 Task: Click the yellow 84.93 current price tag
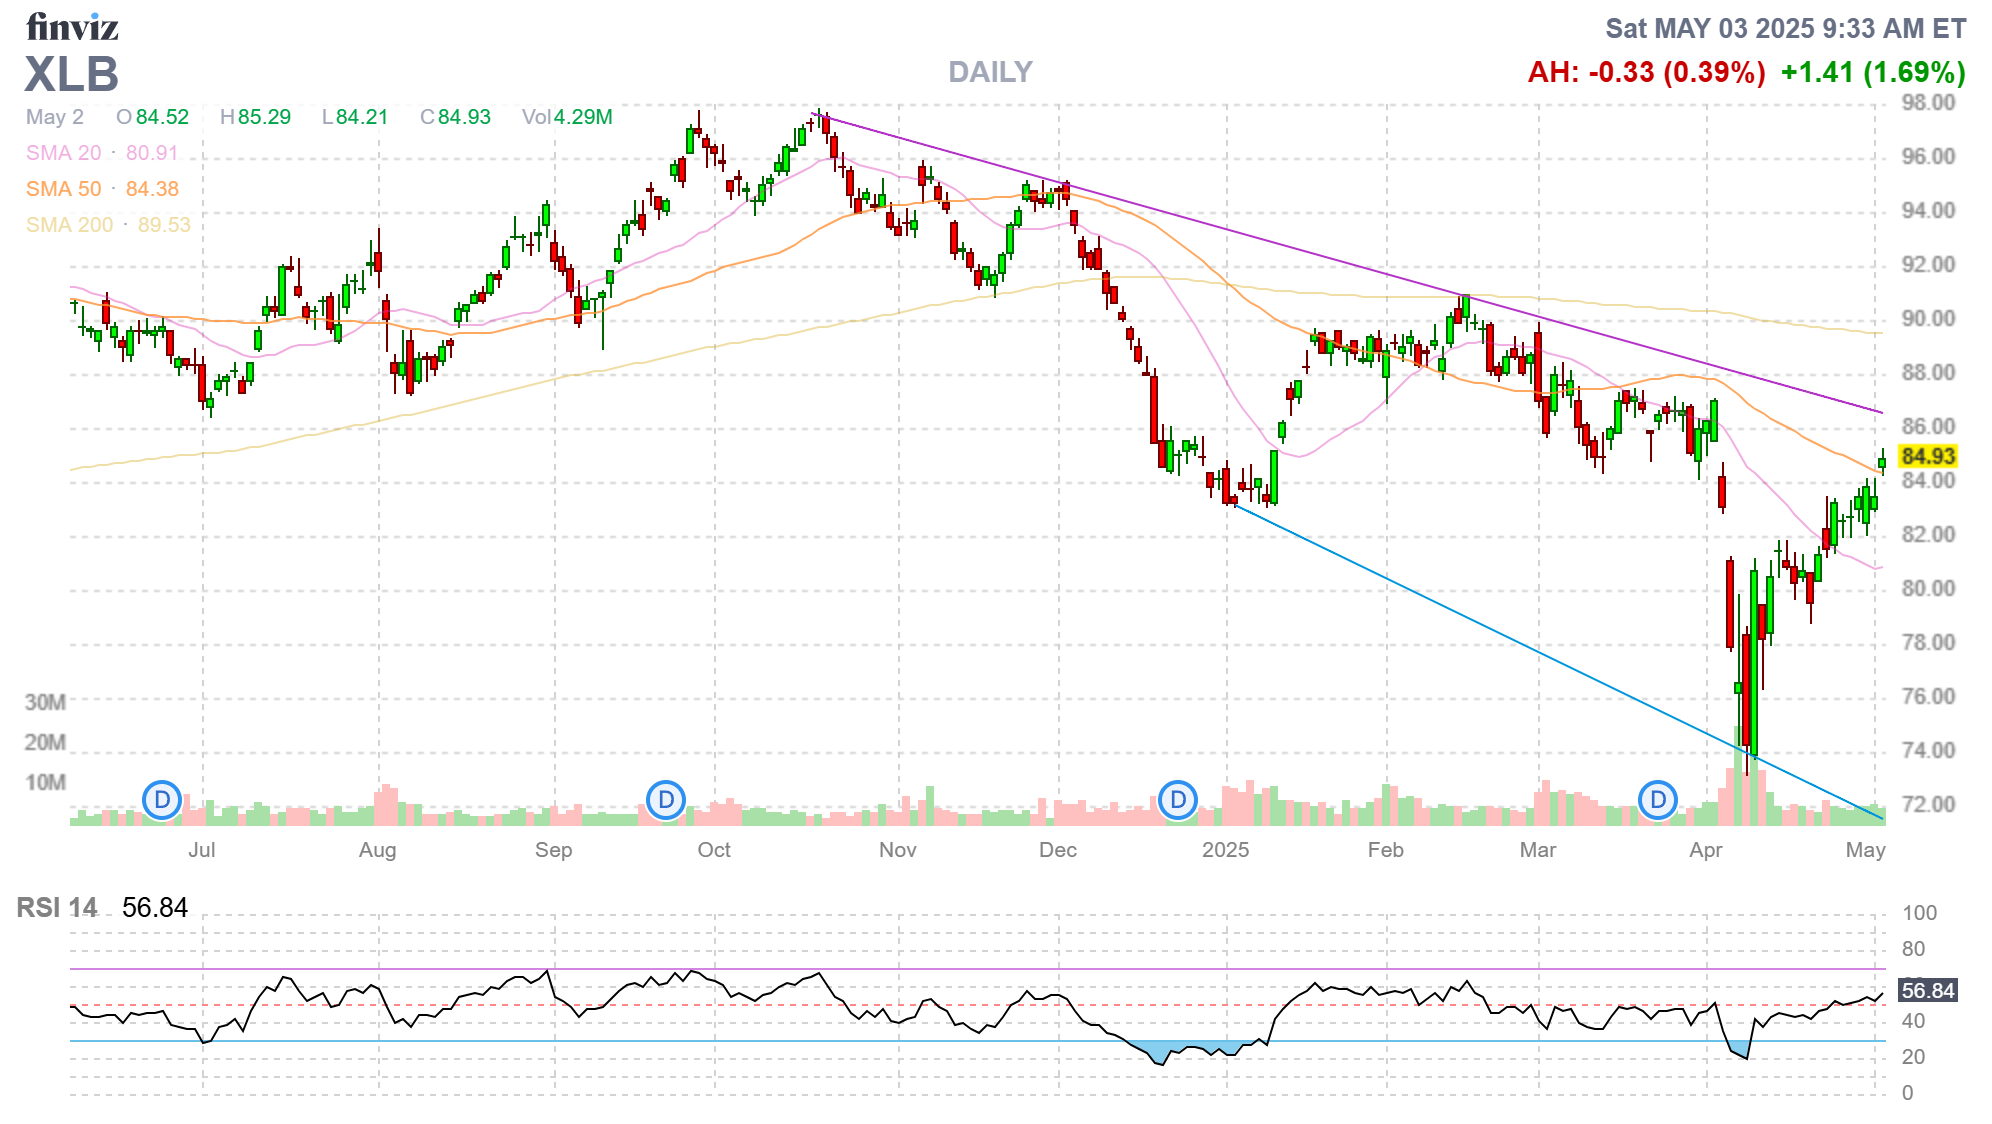[x=1927, y=456]
